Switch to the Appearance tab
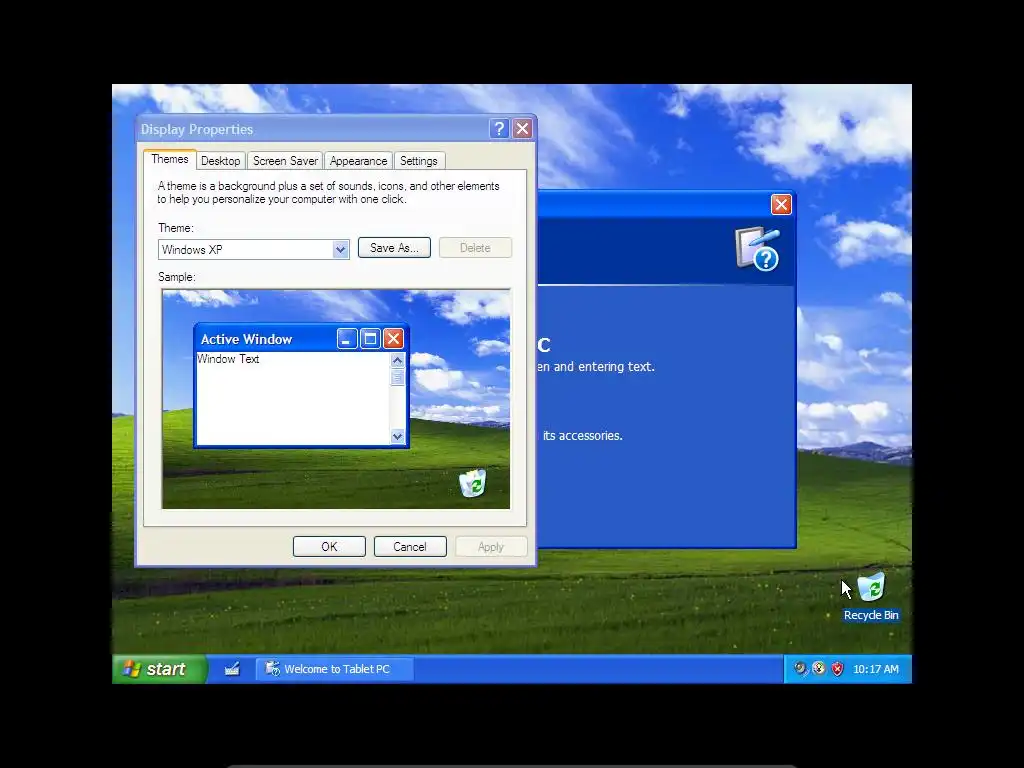Image resolution: width=1024 pixels, height=768 pixels. point(359,161)
